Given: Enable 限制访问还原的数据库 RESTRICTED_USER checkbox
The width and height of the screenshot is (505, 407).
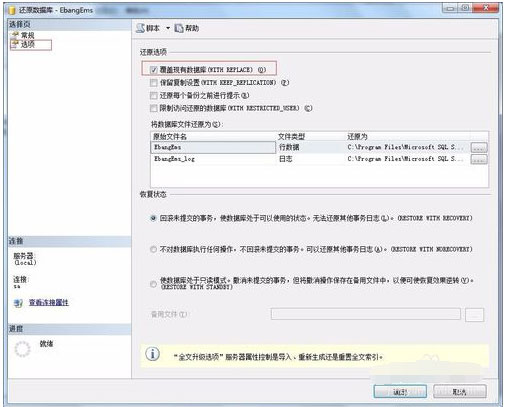Looking at the screenshot, I should coord(153,108).
